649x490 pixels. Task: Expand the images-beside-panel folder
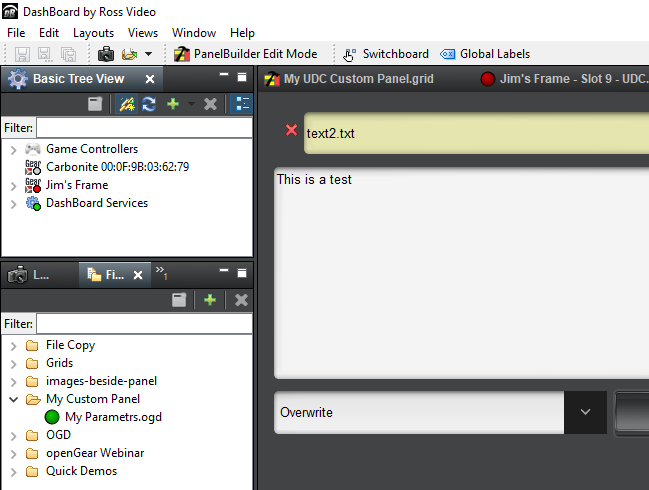(13, 382)
